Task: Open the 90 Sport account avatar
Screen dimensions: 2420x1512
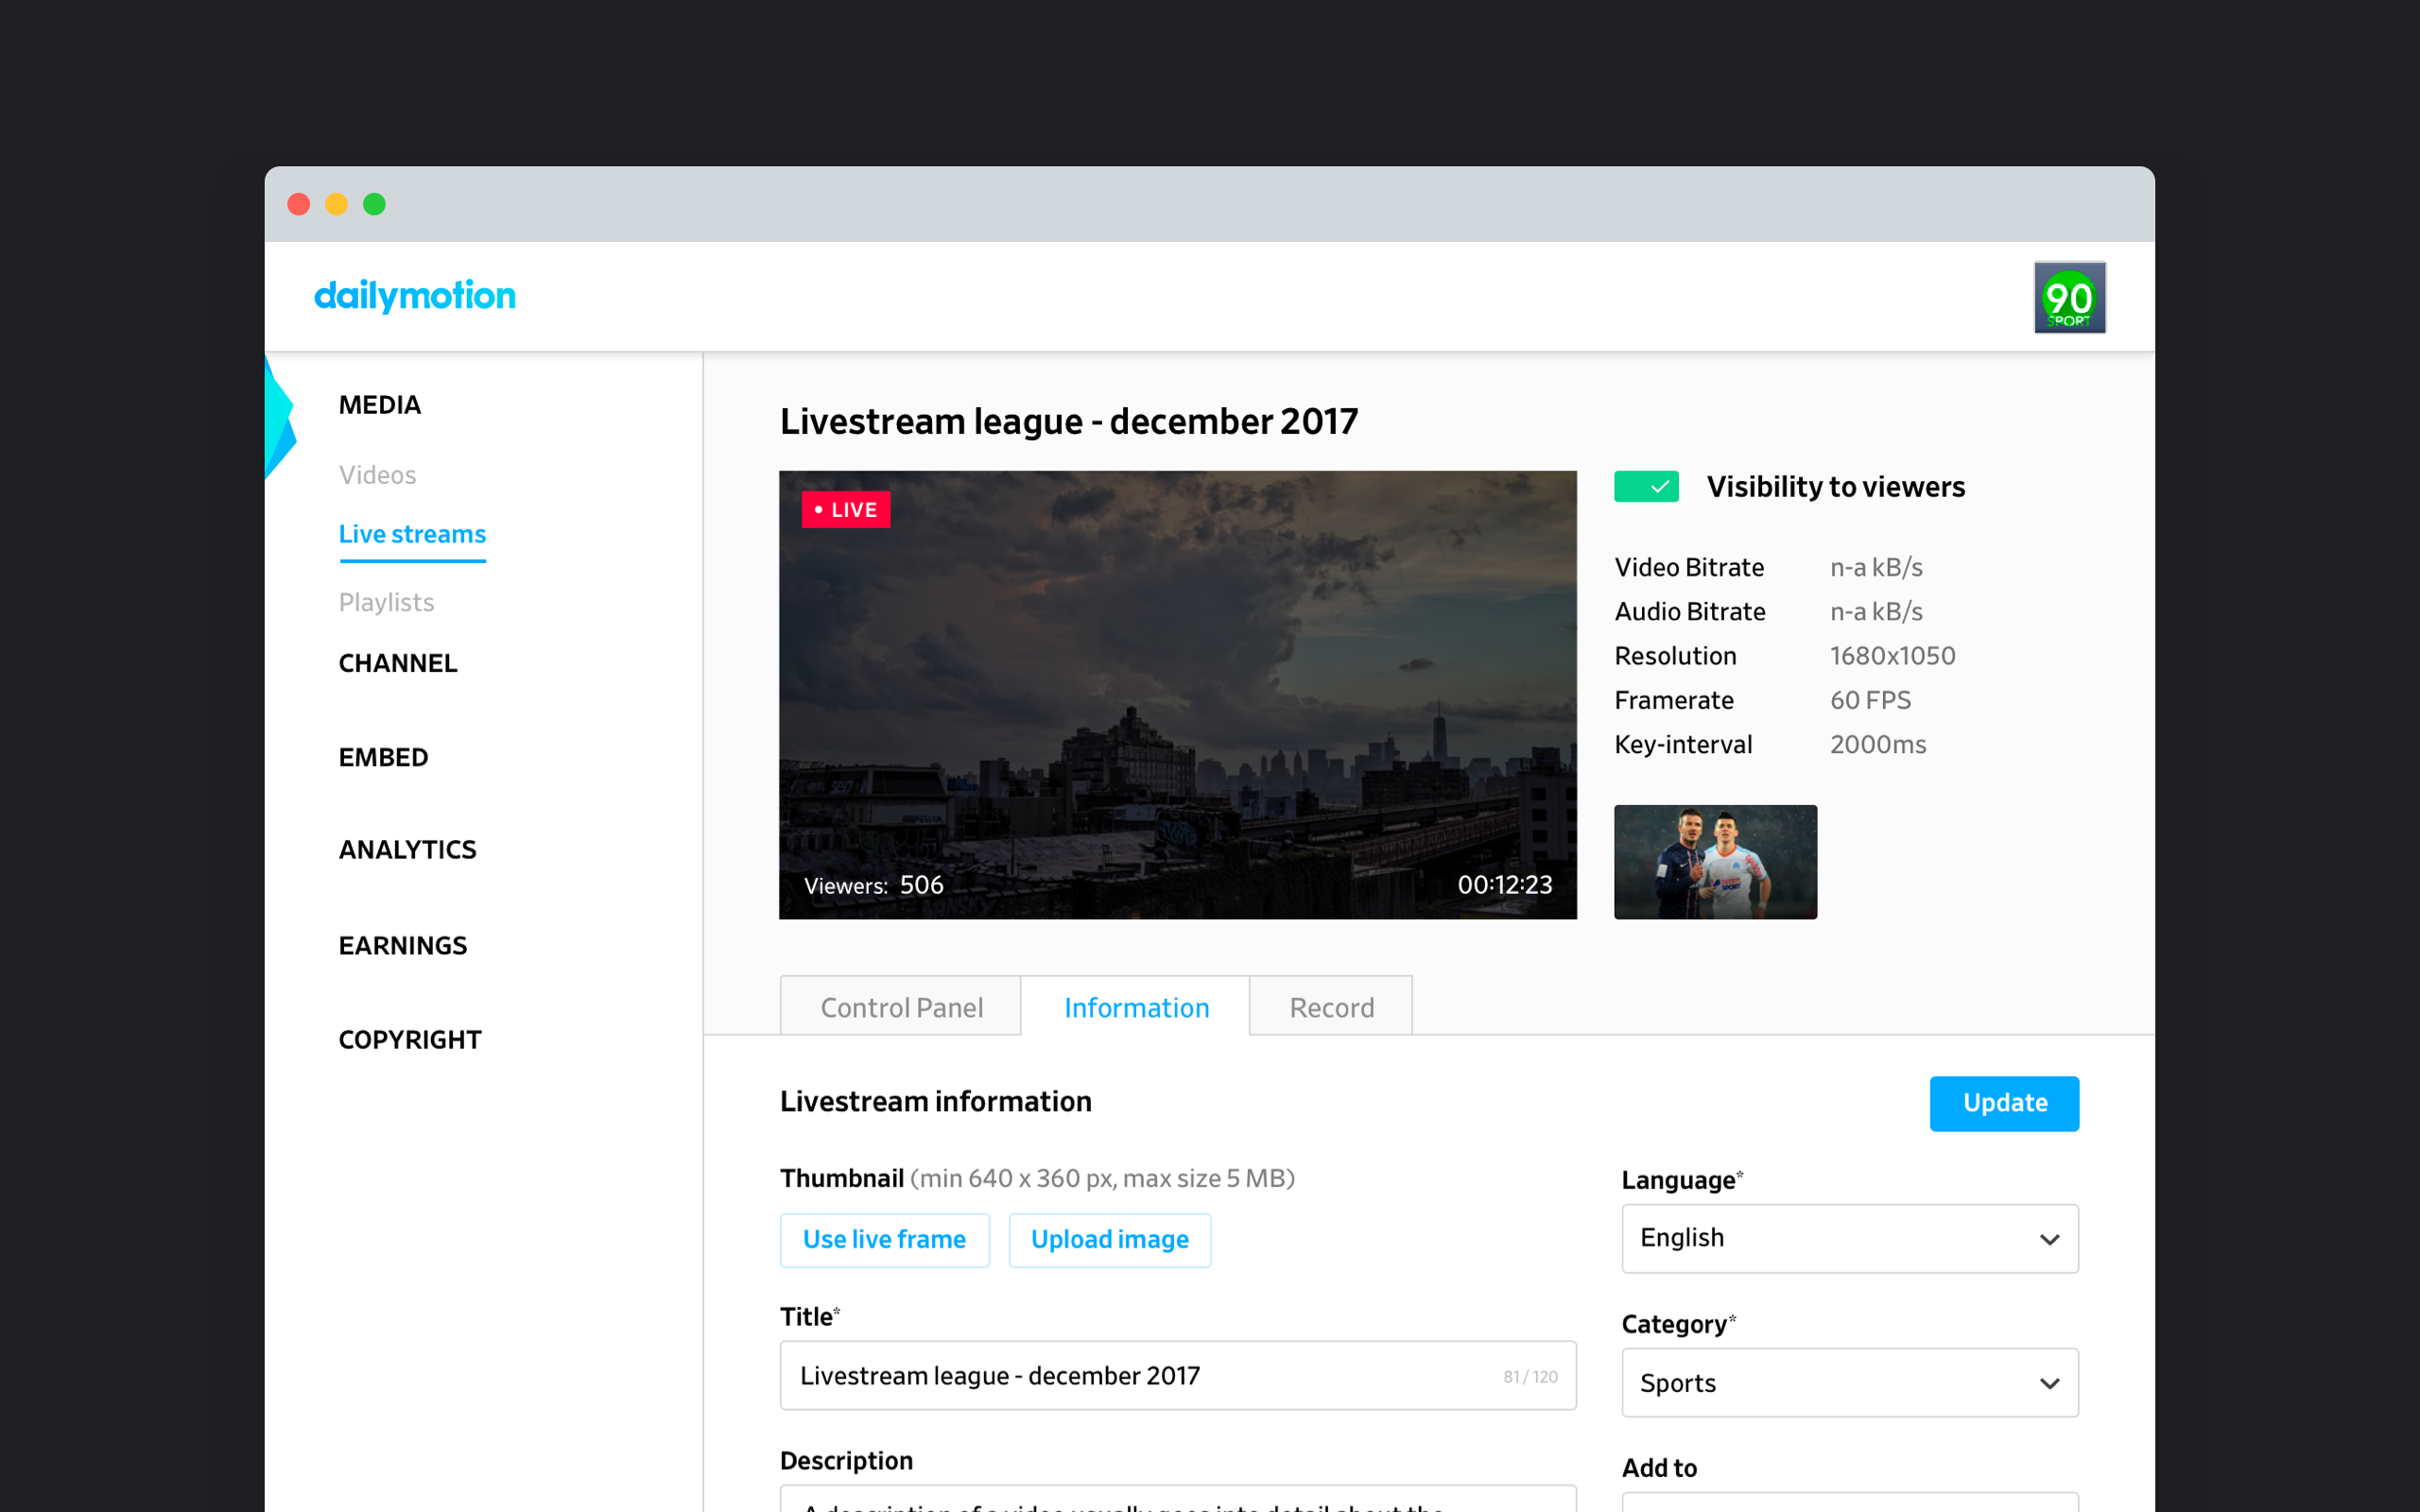Action: (2069, 297)
